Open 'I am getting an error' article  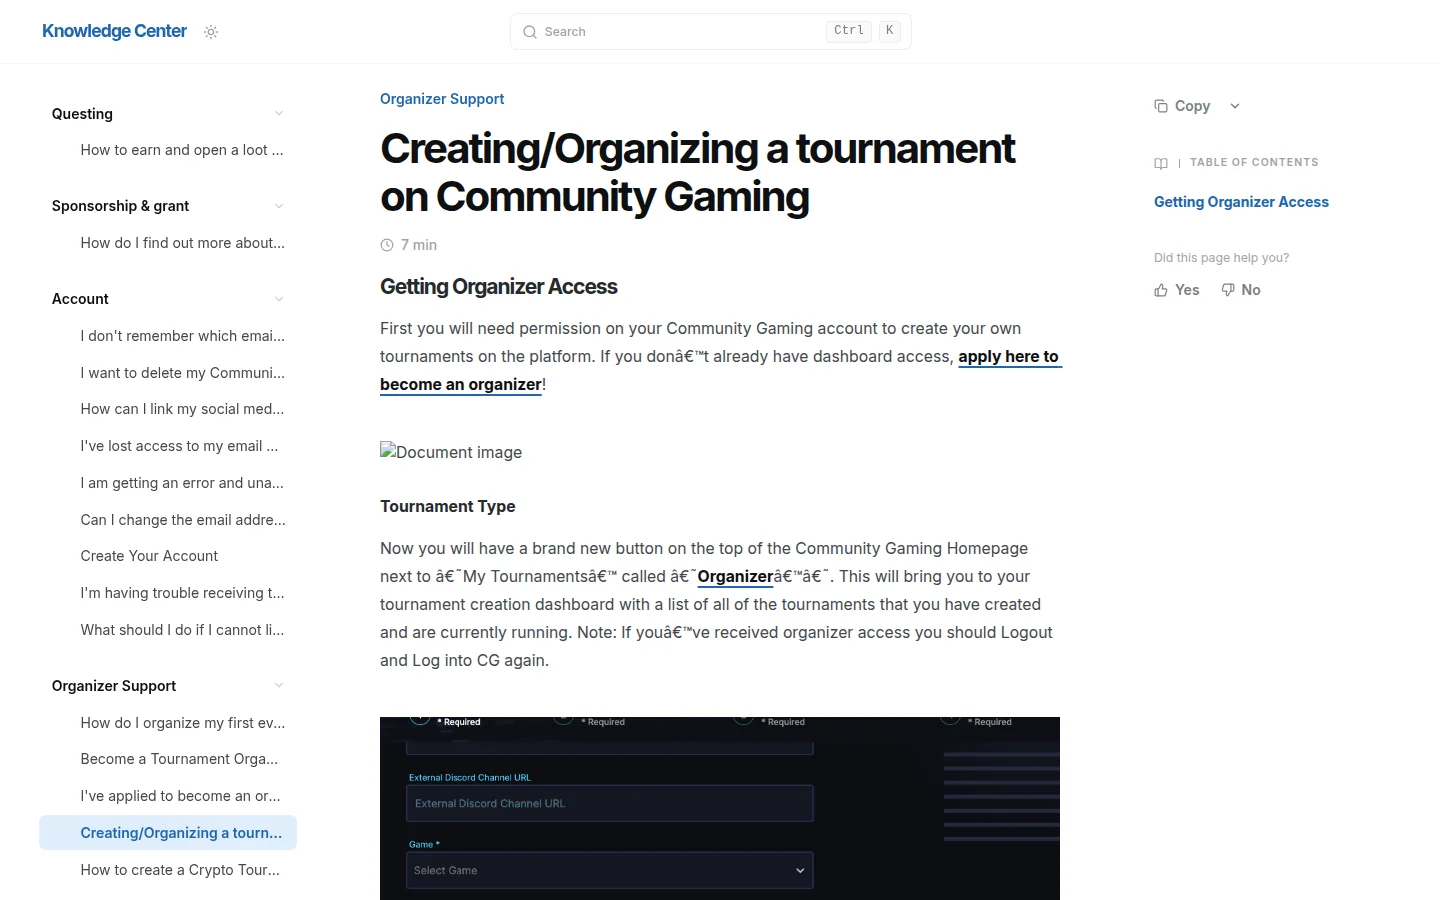(182, 483)
